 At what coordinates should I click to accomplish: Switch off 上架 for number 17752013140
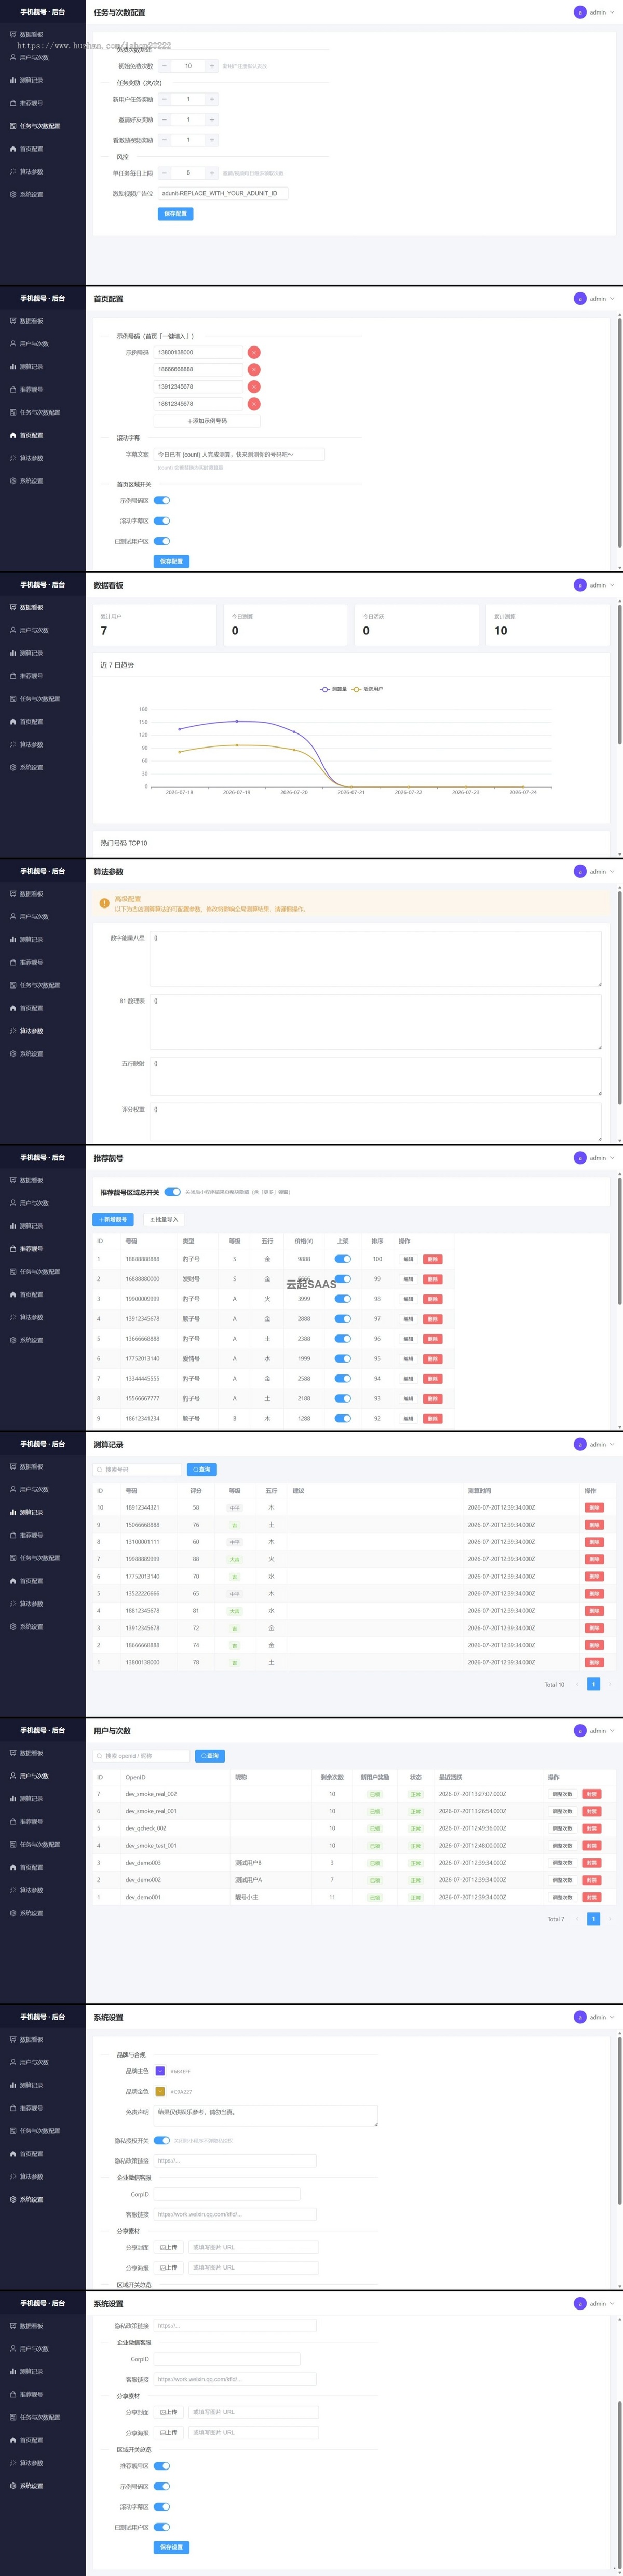tap(343, 1359)
